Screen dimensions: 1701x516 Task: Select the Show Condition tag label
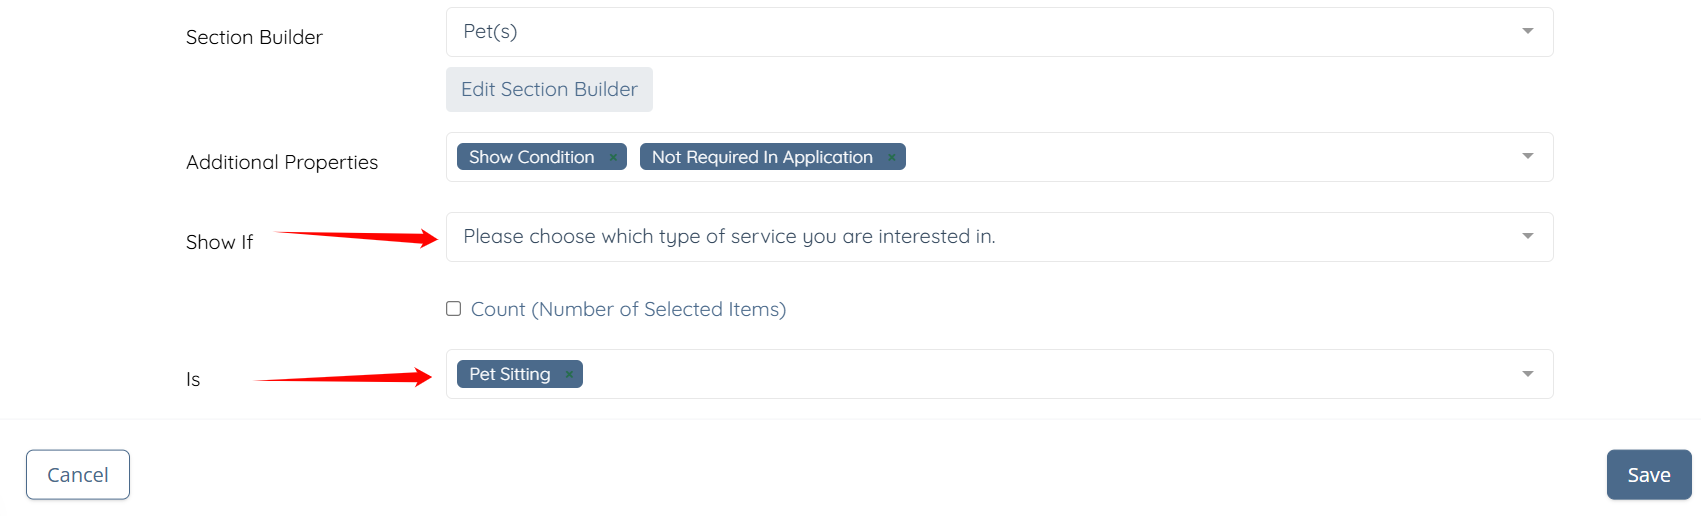click(531, 157)
